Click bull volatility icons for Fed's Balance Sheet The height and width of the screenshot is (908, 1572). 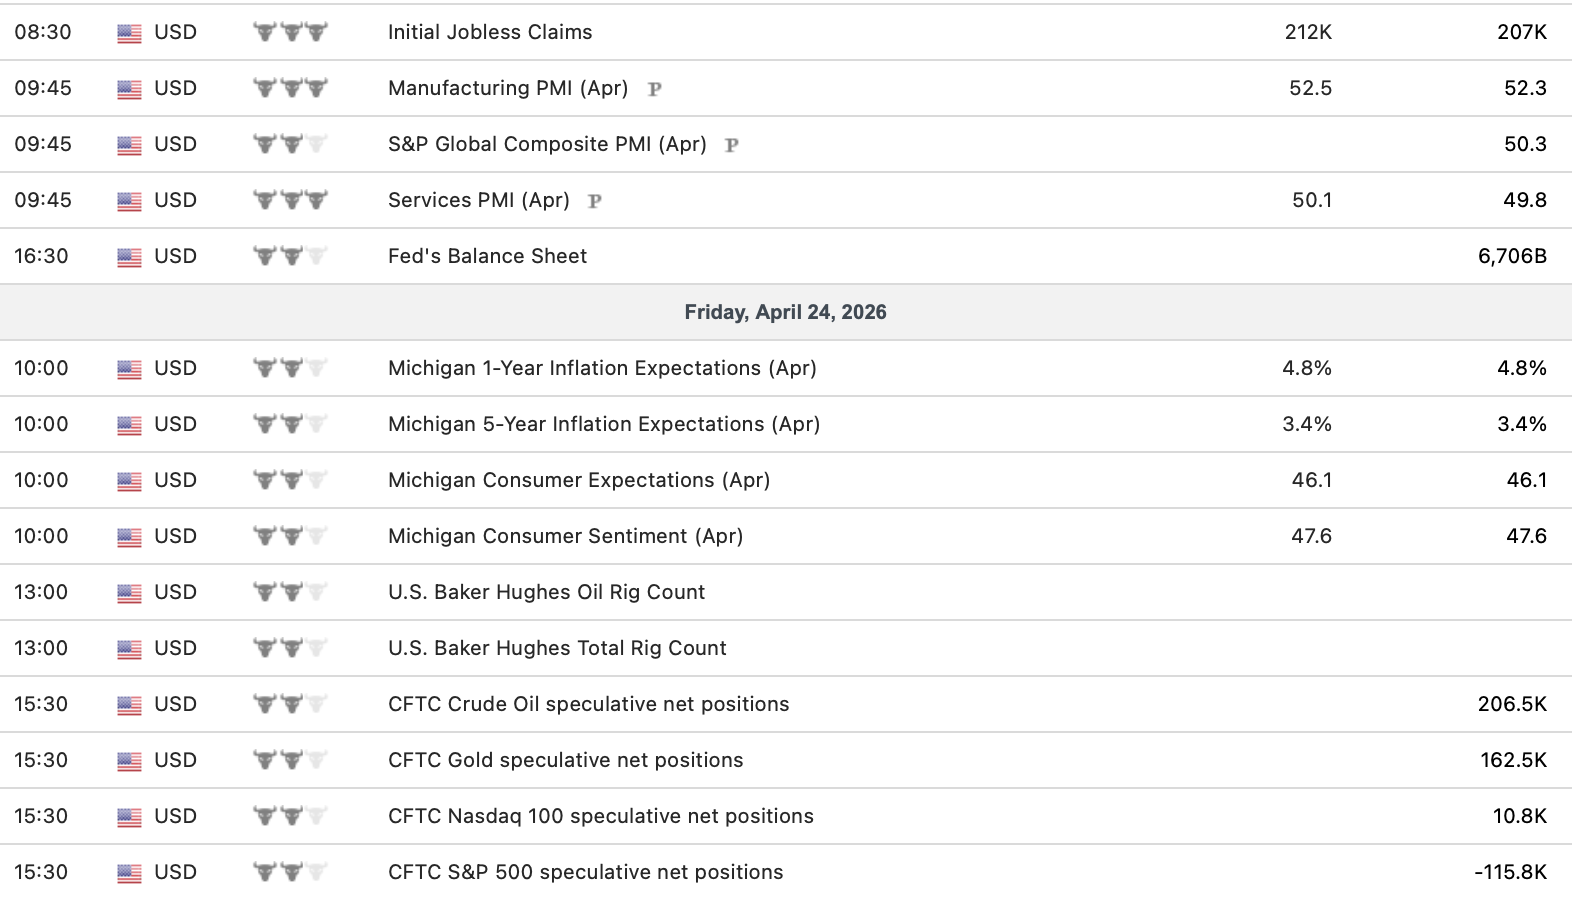click(x=290, y=256)
